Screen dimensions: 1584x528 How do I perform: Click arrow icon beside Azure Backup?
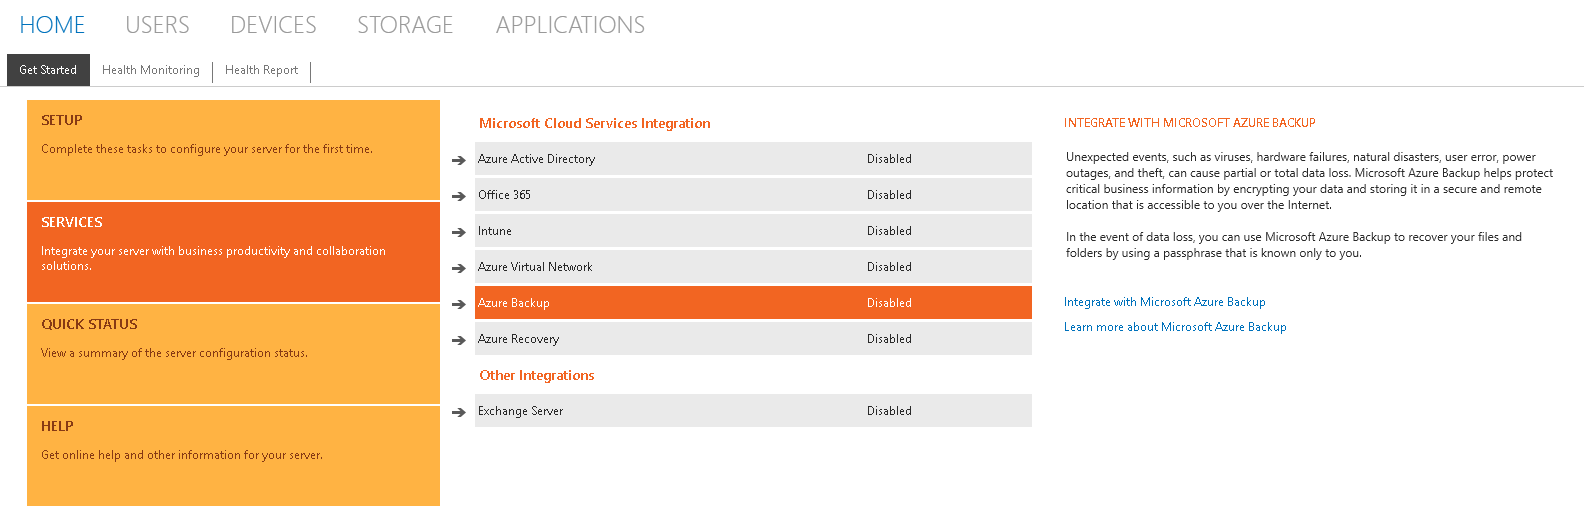coord(459,304)
